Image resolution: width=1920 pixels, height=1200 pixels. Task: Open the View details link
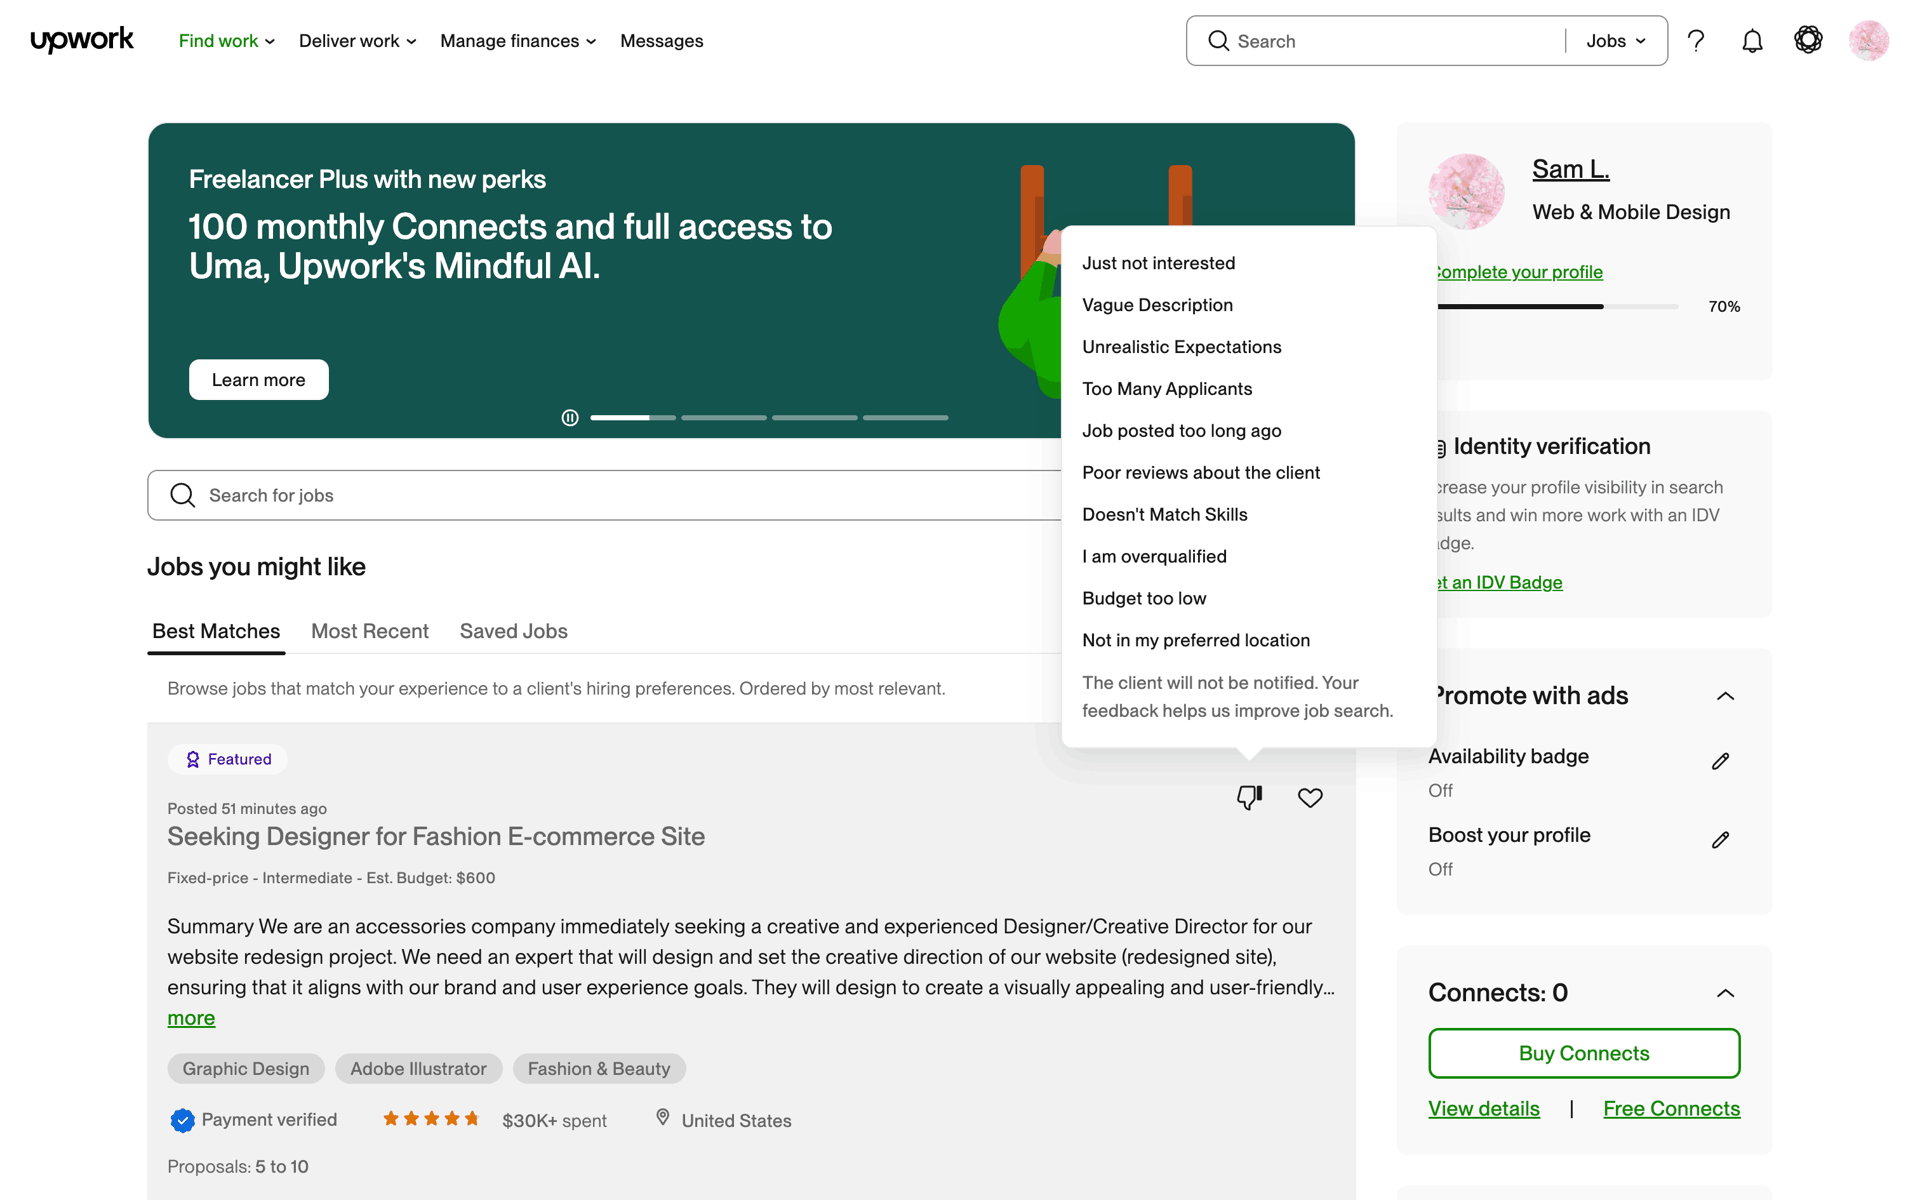(1484, 1109)
